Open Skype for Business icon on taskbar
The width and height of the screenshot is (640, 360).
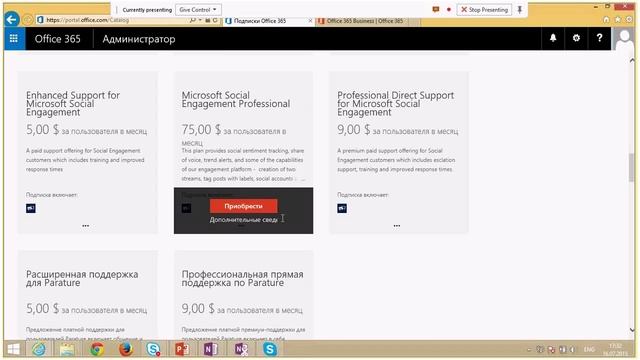(270, 349)
